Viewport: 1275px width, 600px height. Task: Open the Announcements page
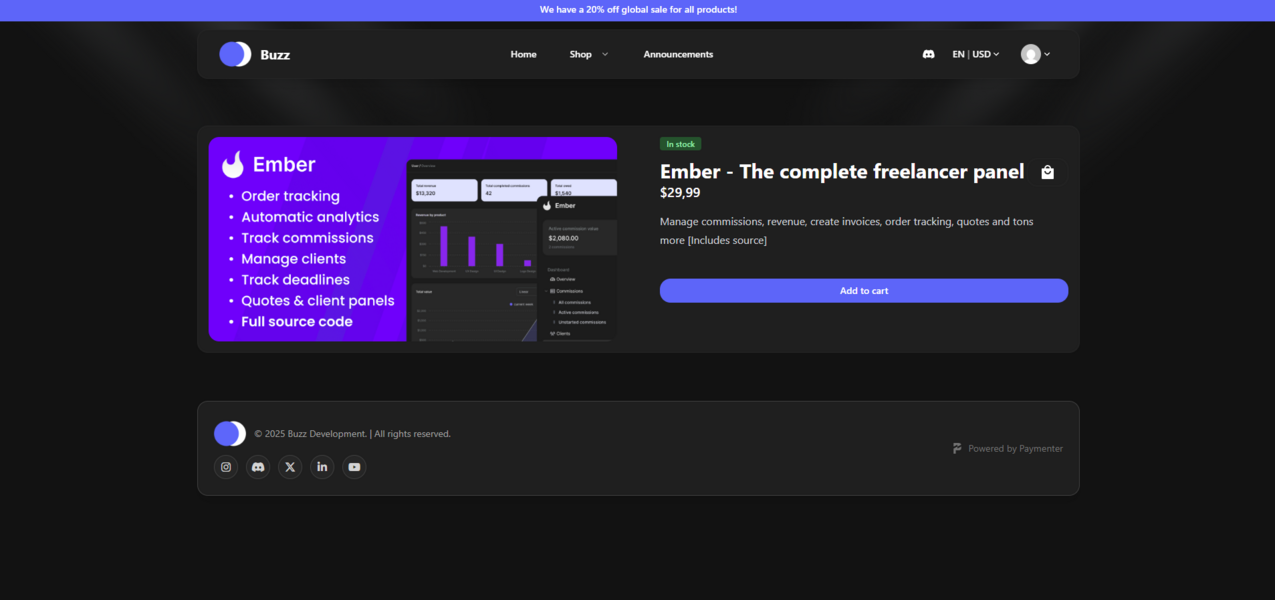click(x=678, y=54)
